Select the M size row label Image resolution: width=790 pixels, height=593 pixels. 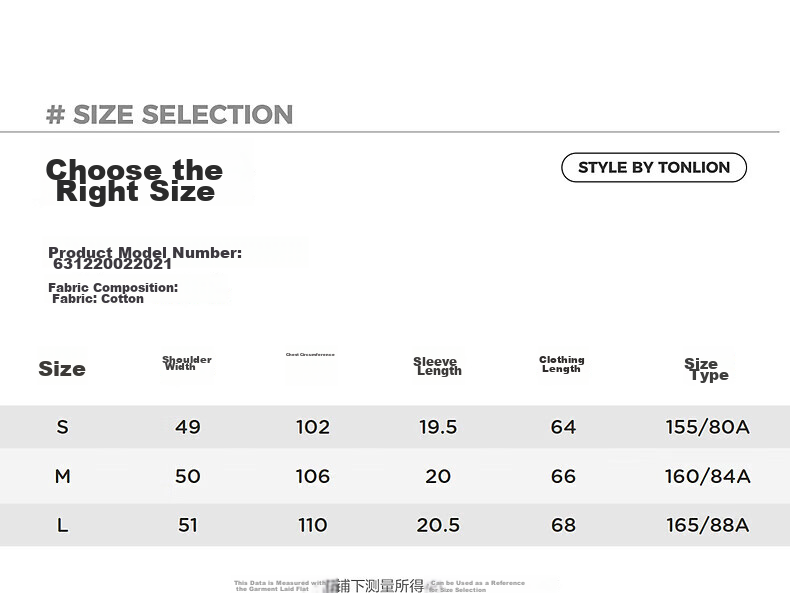(x=62, y=476)
